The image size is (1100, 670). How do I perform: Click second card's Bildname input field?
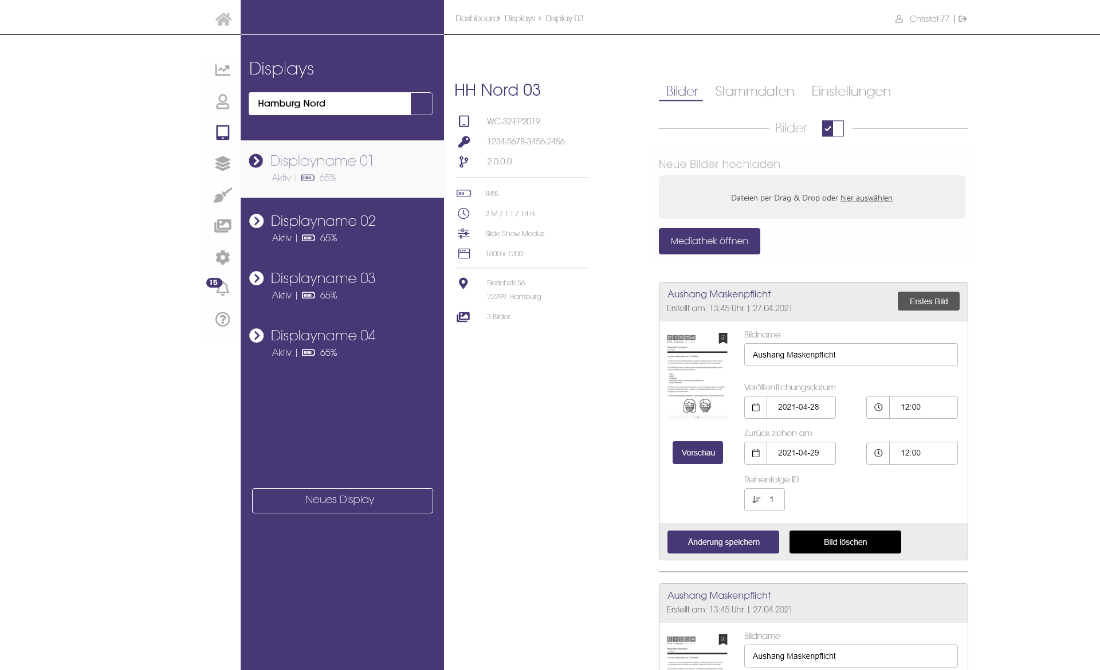coord(851,656)
